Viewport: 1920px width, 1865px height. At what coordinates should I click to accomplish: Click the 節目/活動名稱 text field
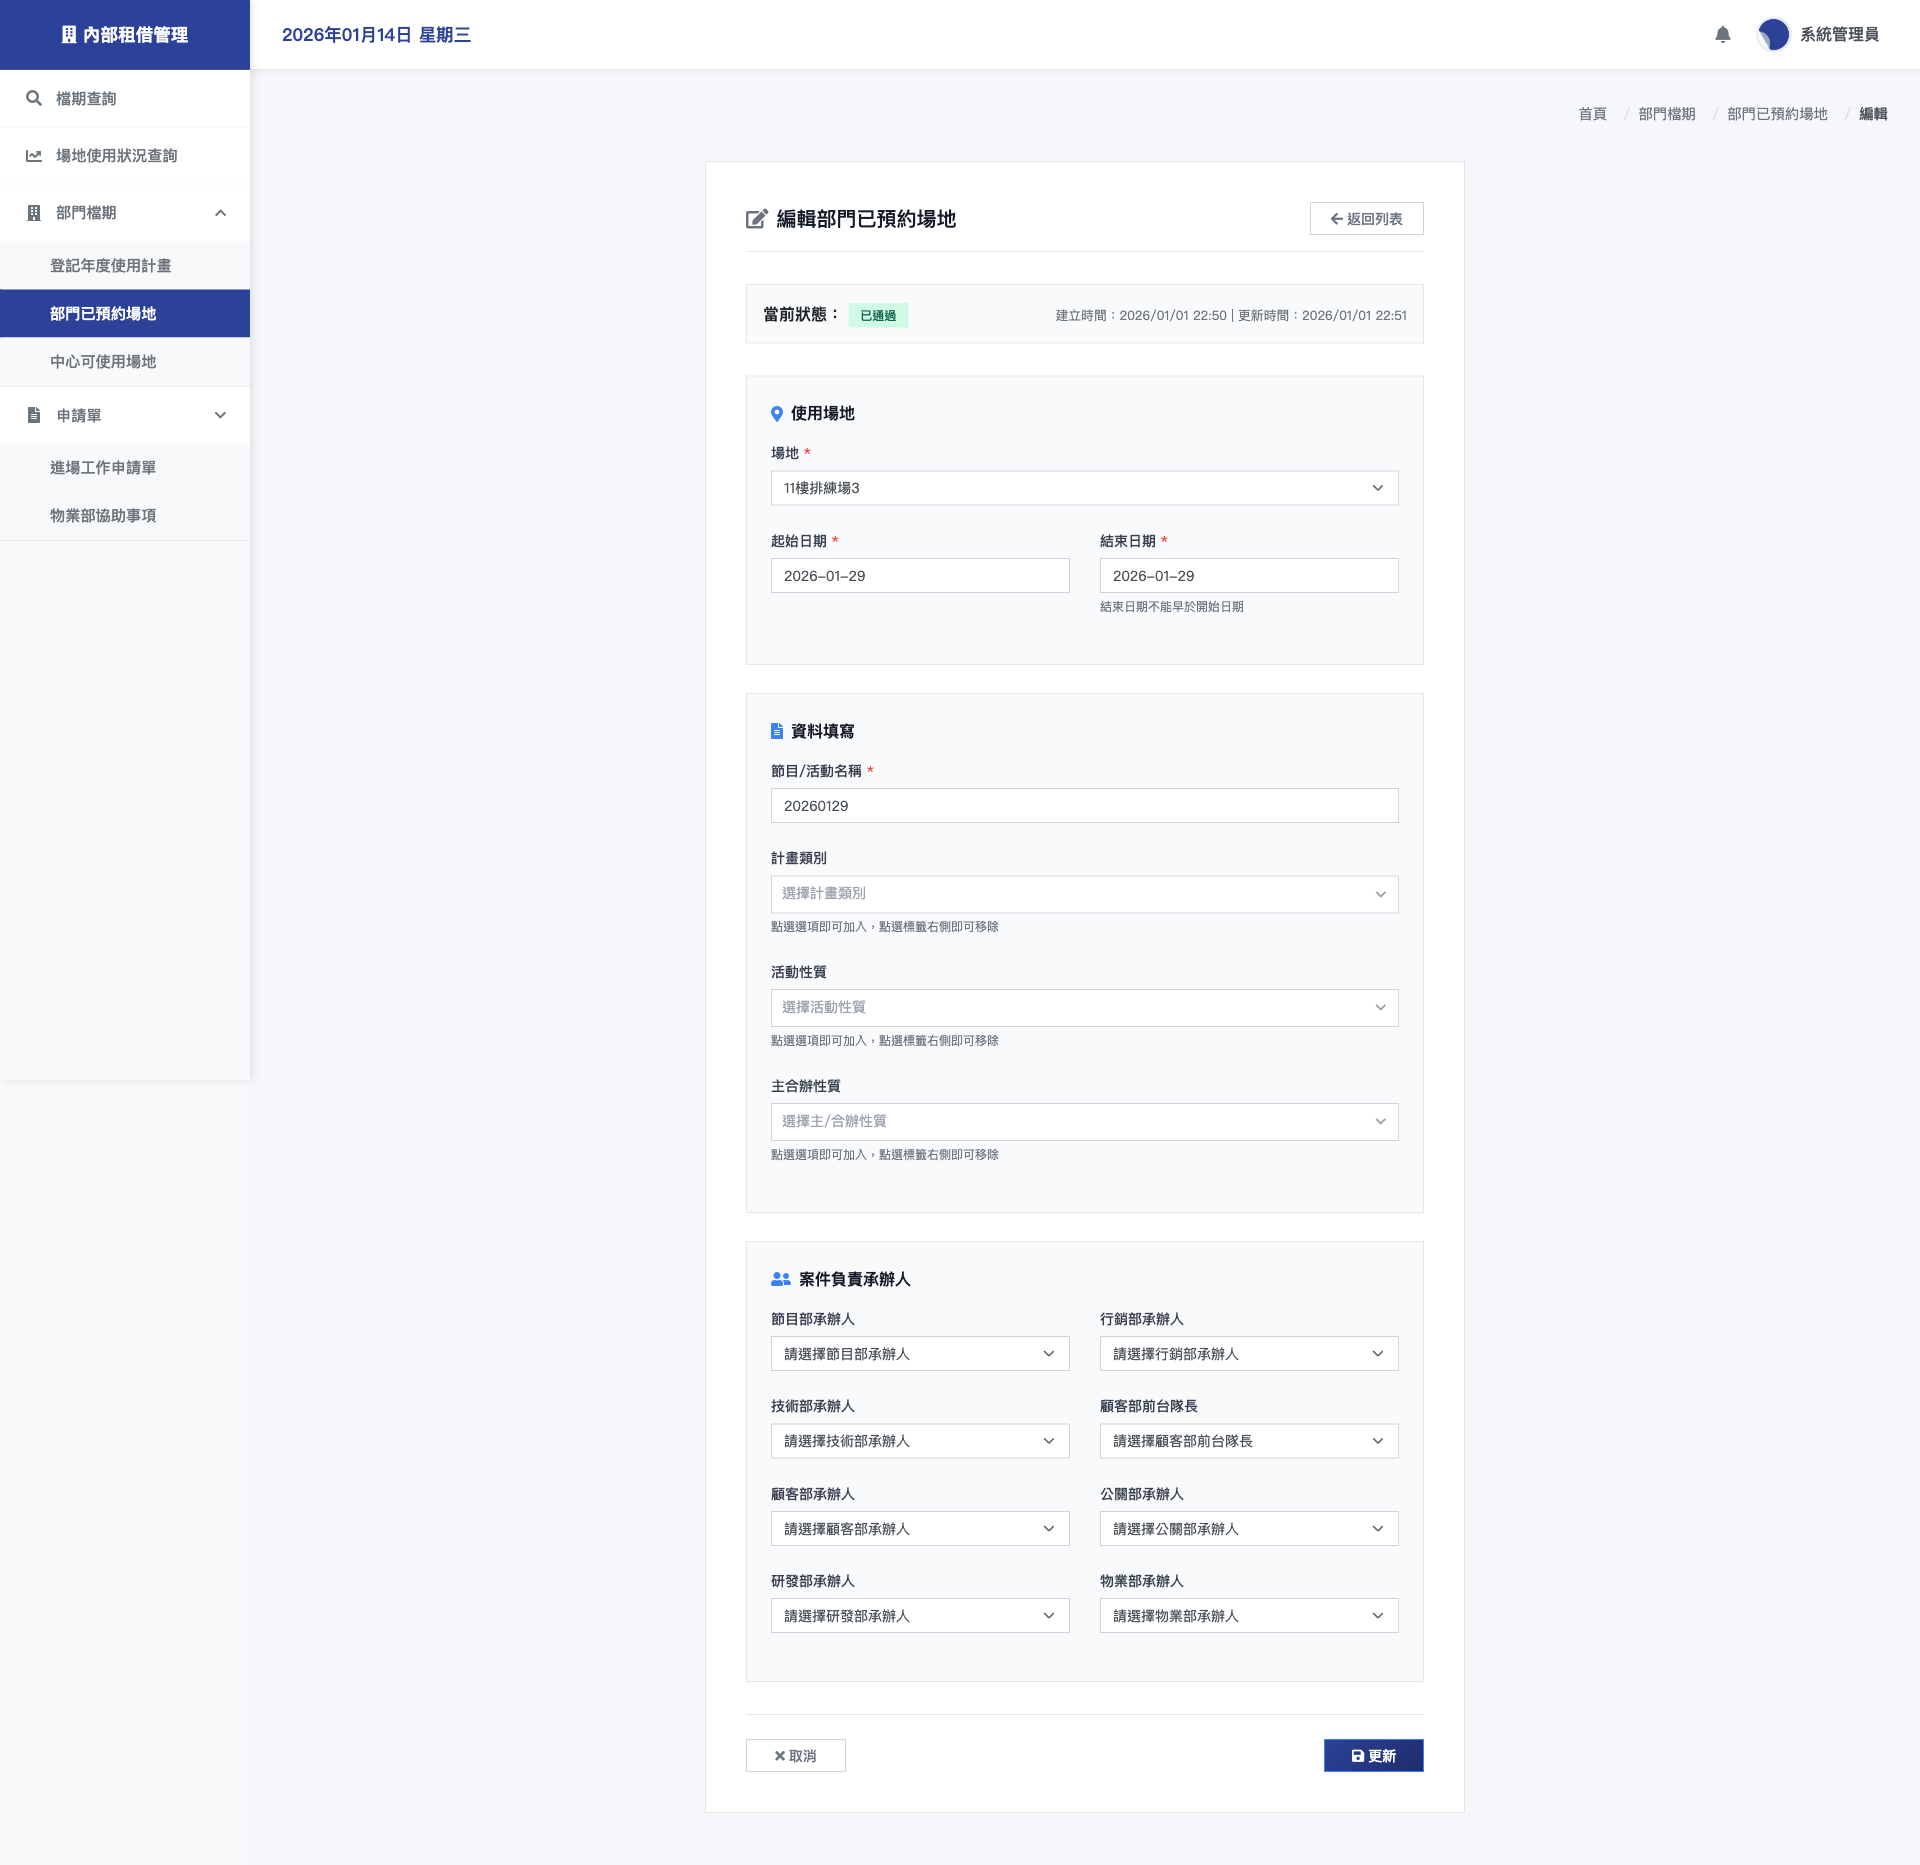click(x=1084, y=806)
